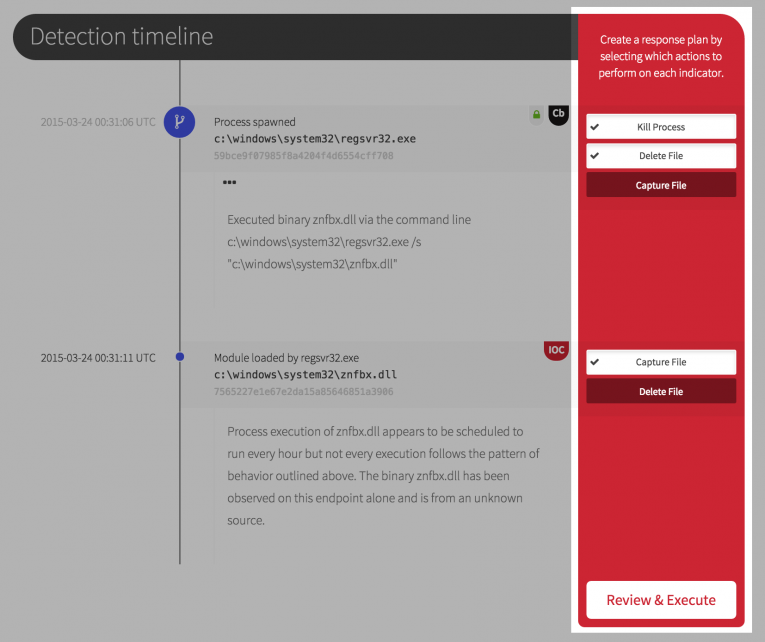Screen dimensions: 765x642
Task: Enable Delete File for znfbx.dll
Action: (x=661, y=391)
